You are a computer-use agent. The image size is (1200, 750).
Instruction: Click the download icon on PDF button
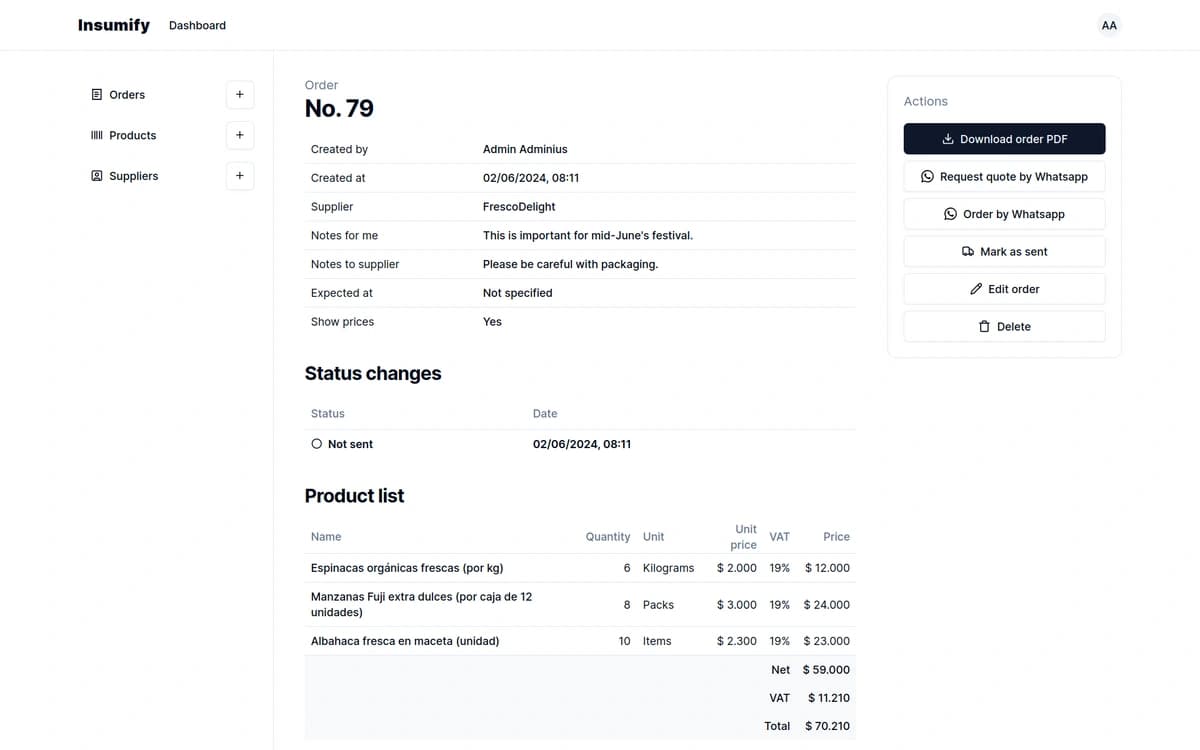pyautogui.click(x=948, y=139)
